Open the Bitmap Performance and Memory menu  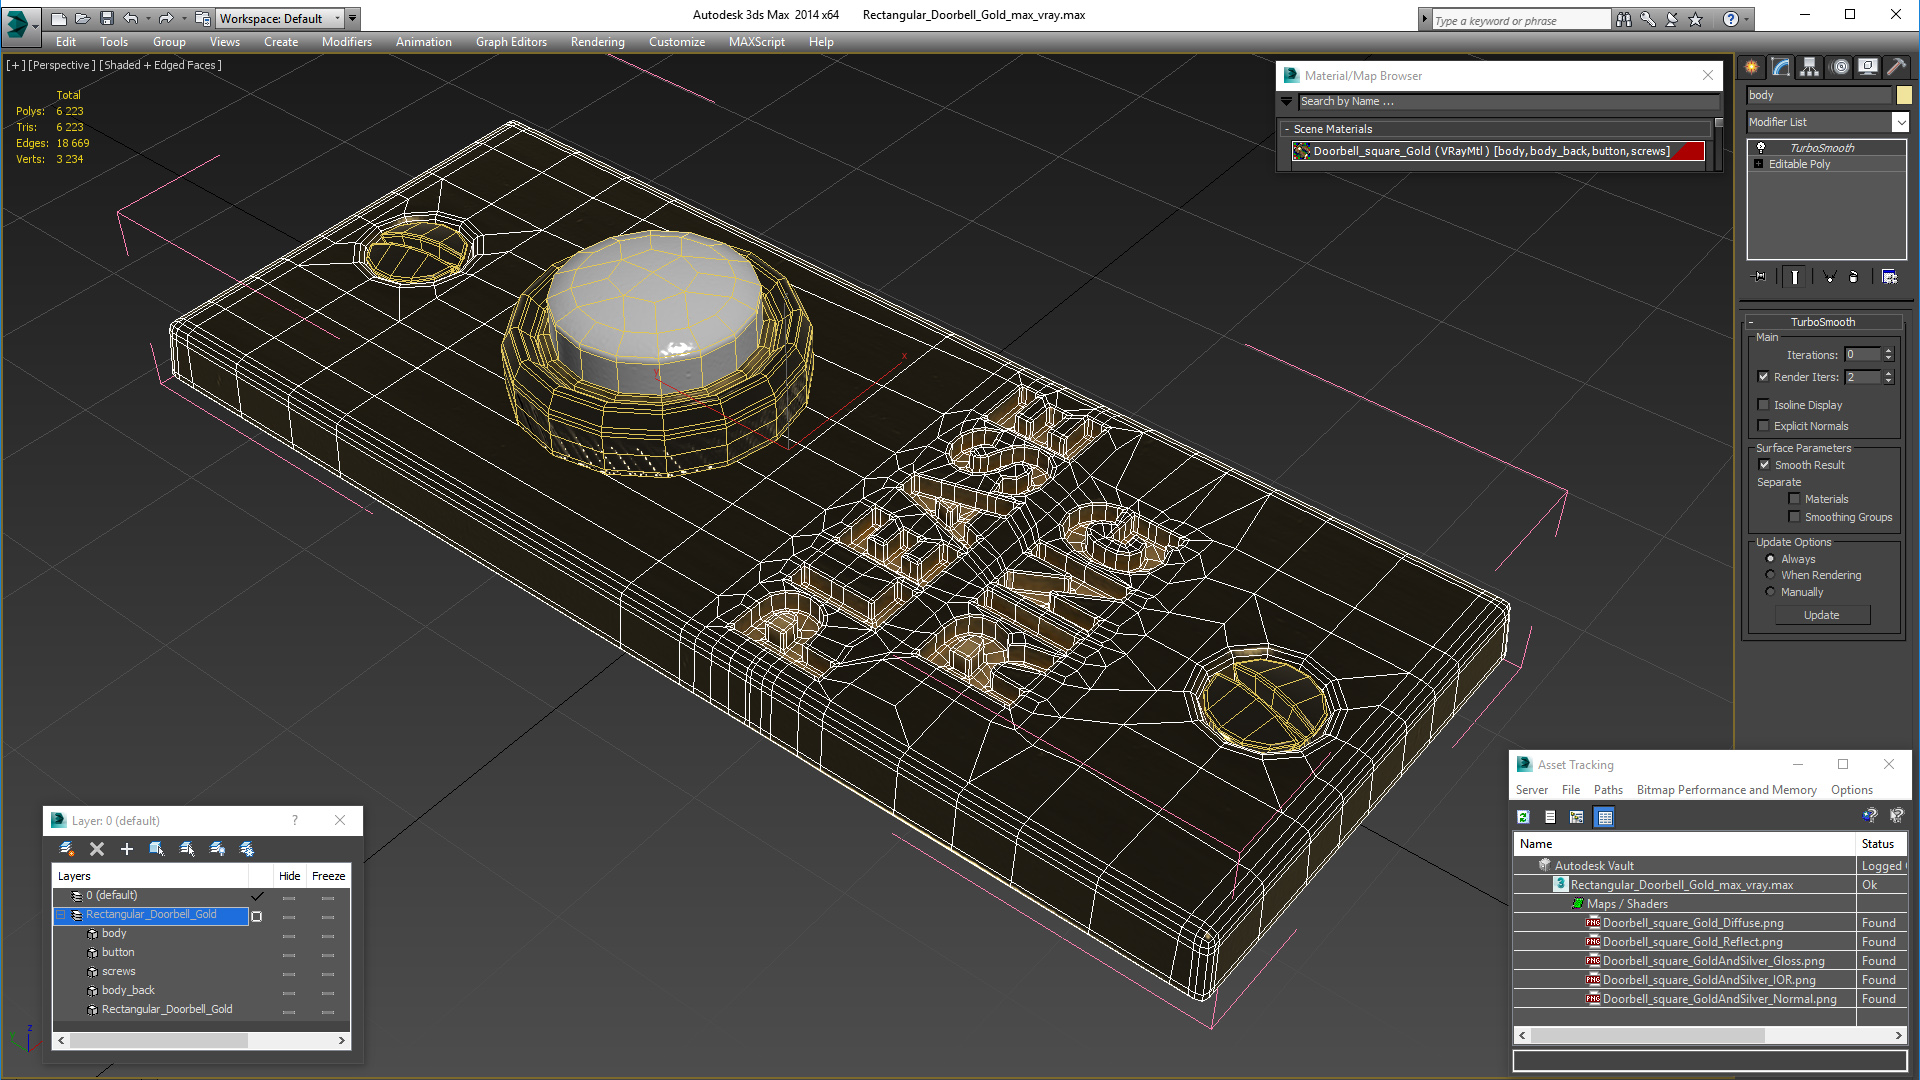click(1726, 790)
